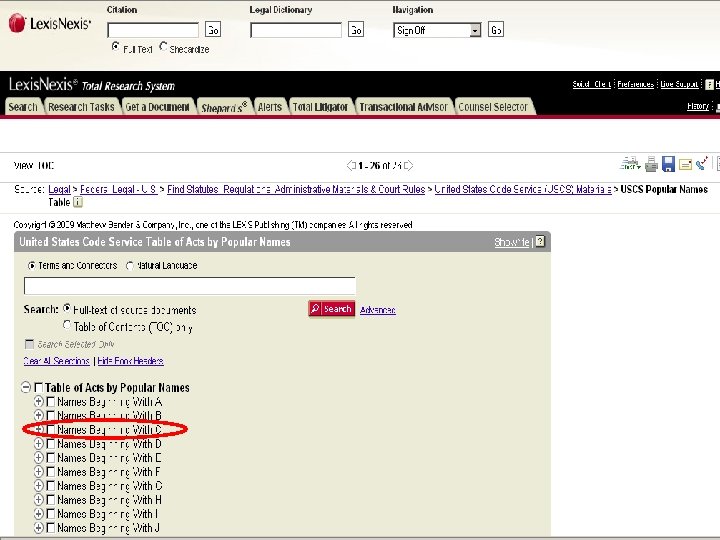The width and height of the screenshot is (720, 540).
Task: Check the Names Beginning With D box
Action: click(x=51, y=444)
